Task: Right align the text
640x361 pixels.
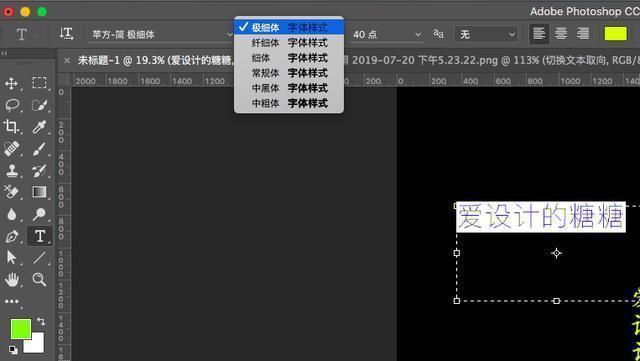Action: point(583,33)
